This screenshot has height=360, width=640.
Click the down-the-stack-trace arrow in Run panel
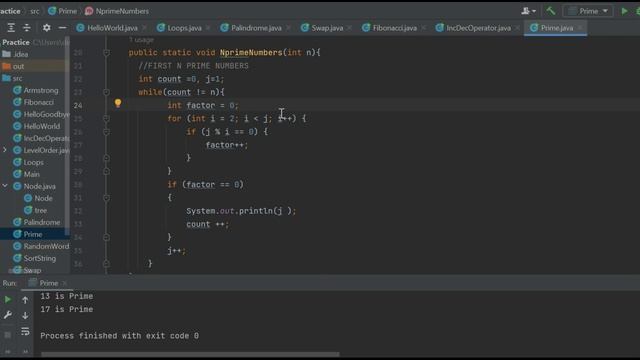coord(25,316)
